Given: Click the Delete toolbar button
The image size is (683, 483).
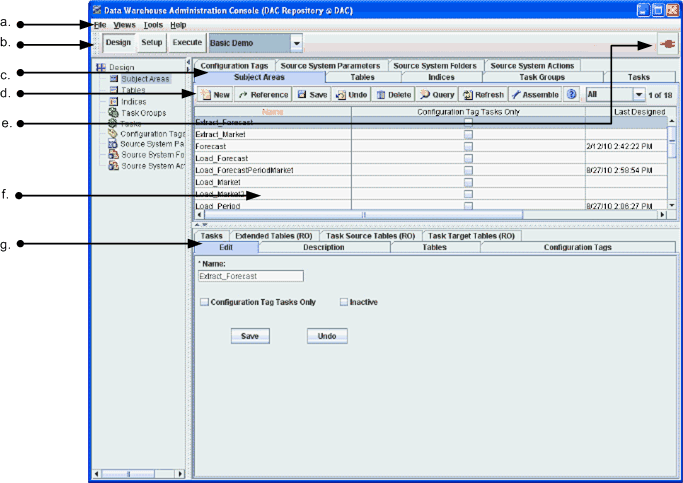Looking at the screenshot, I should [x=393, y=95].
